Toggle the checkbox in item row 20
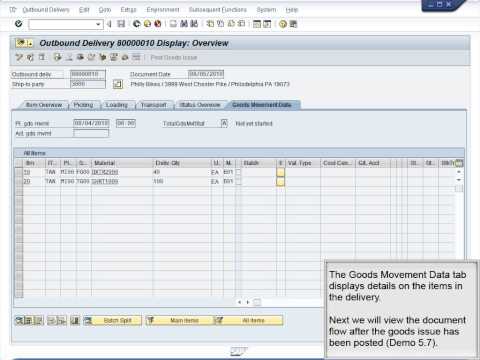This screenshot has height=360, width=480. tap(238, 182)
